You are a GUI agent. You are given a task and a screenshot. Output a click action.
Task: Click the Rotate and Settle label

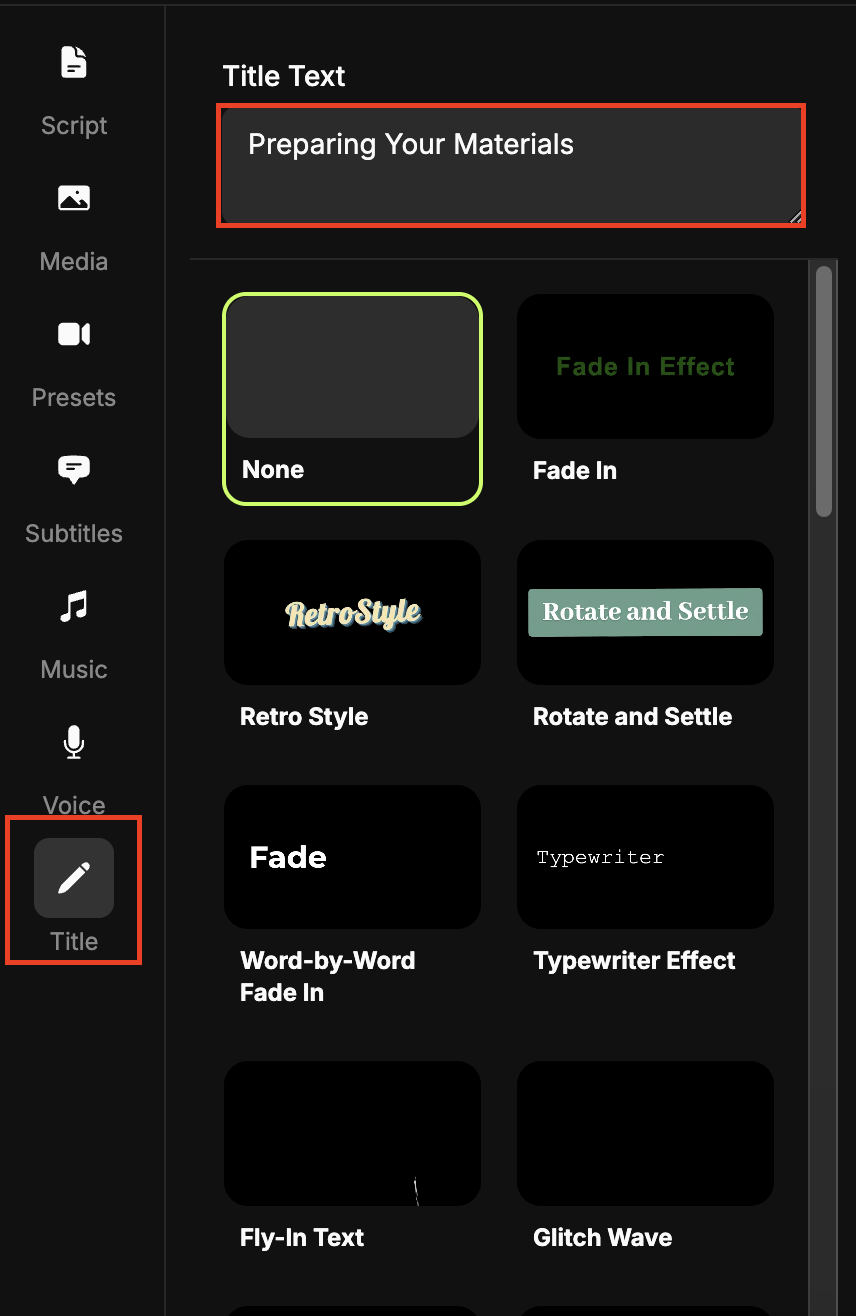(633, 717)
